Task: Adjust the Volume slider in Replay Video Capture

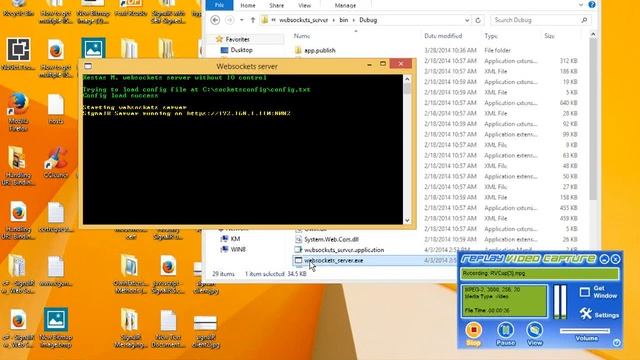Action: [x=586, y=331]
